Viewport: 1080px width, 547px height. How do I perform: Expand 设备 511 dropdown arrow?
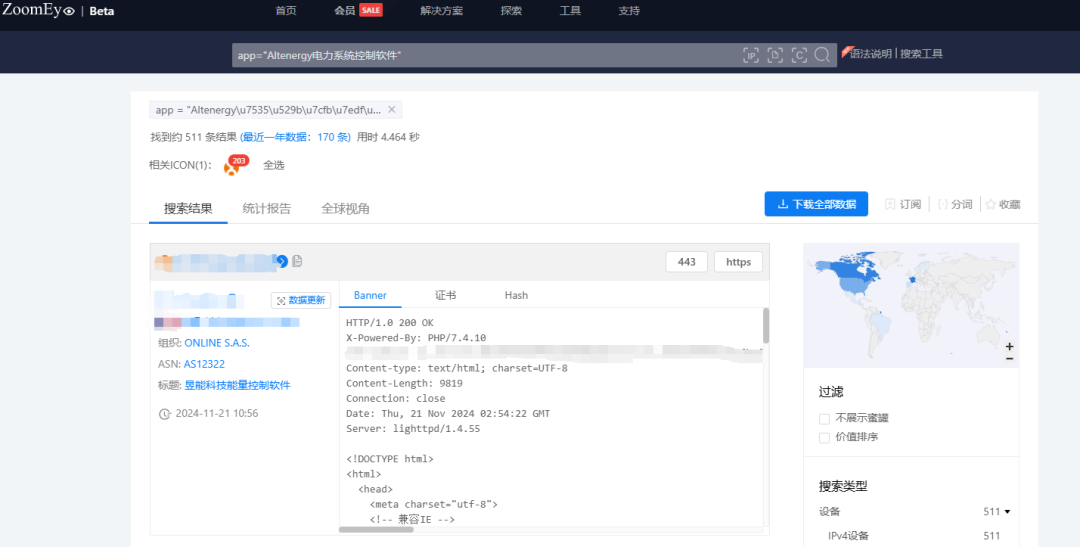1007,512
